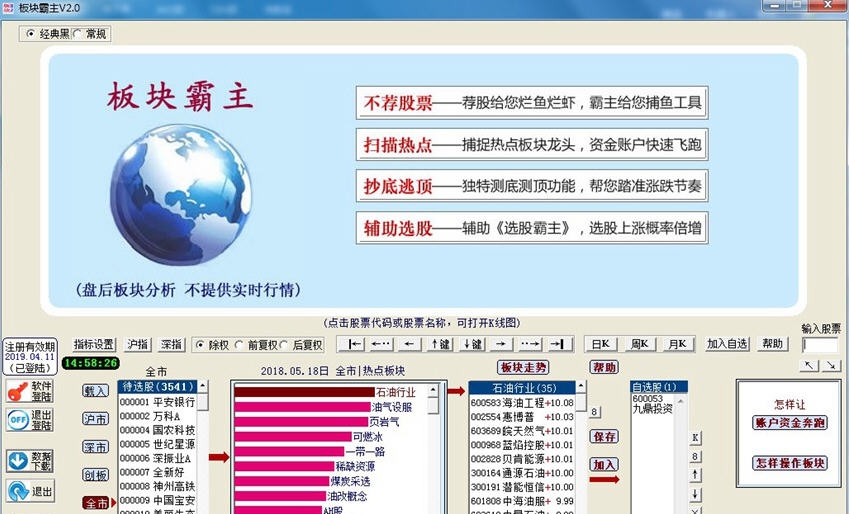The height and width of the screenshot is (514, 849).
Task: Click the 石油行业 dark red bar
Action: point(304,392)
